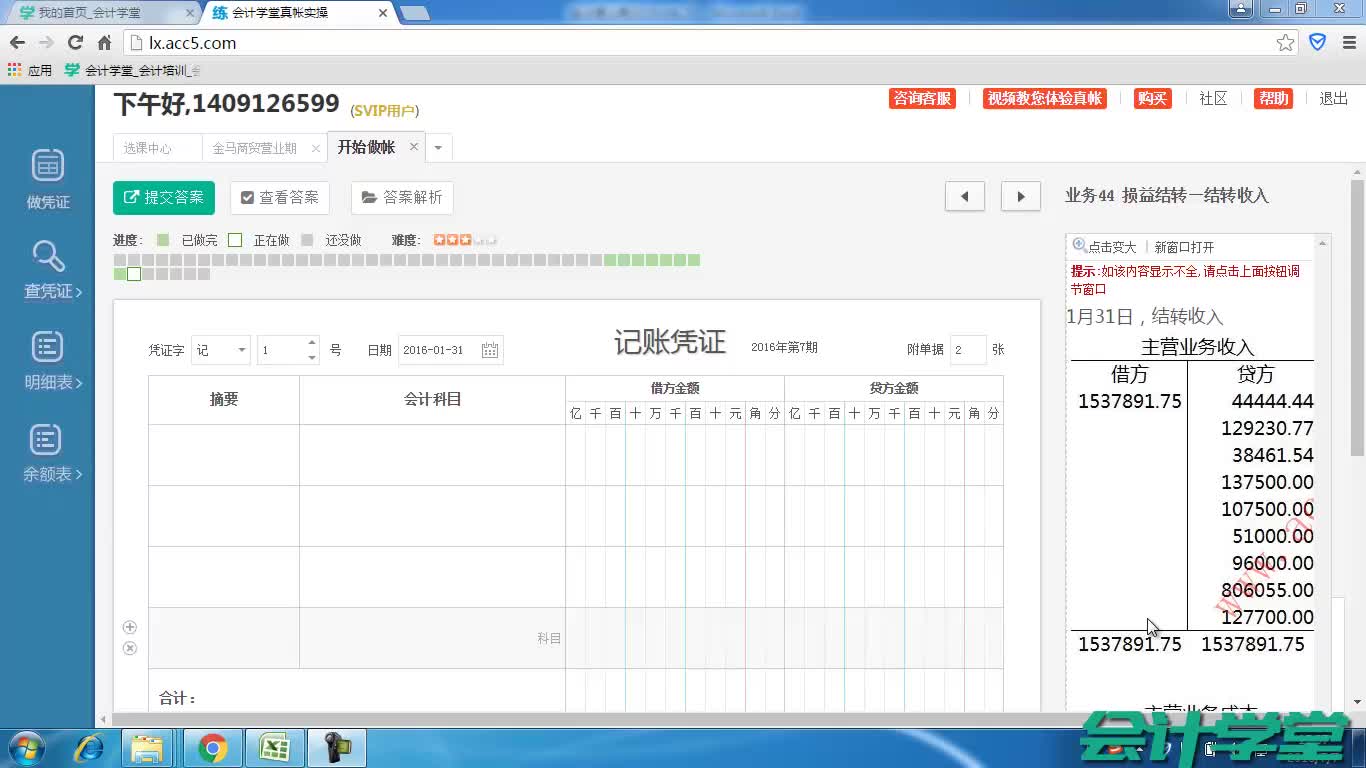
Task: Go to the next business task arrow
Action: [1020, 197]
